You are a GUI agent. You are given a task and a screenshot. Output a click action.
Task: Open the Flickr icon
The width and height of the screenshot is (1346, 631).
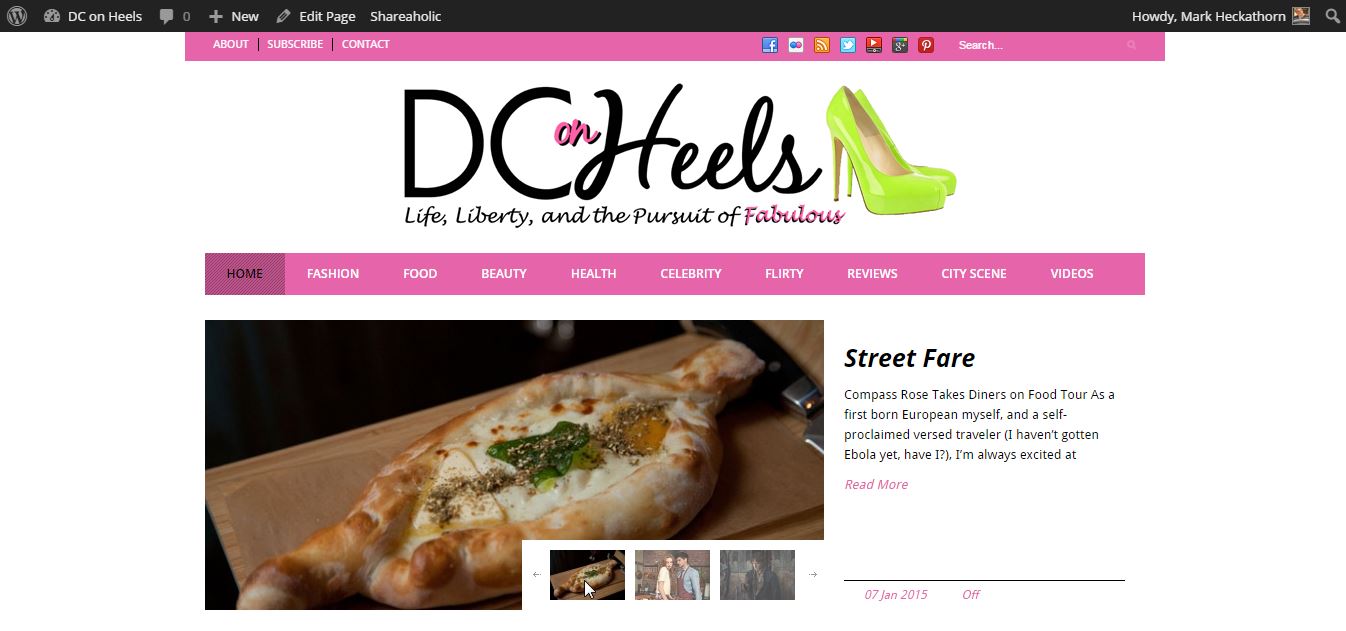click(796, 45)
